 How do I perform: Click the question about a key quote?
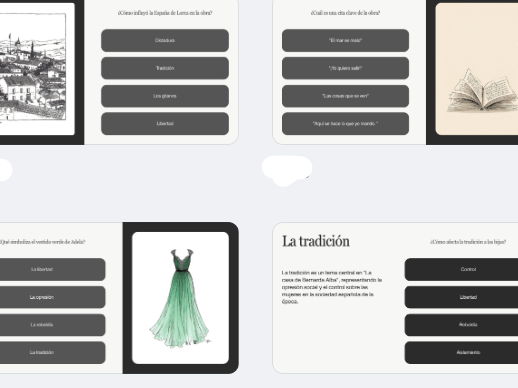(345, 13)
